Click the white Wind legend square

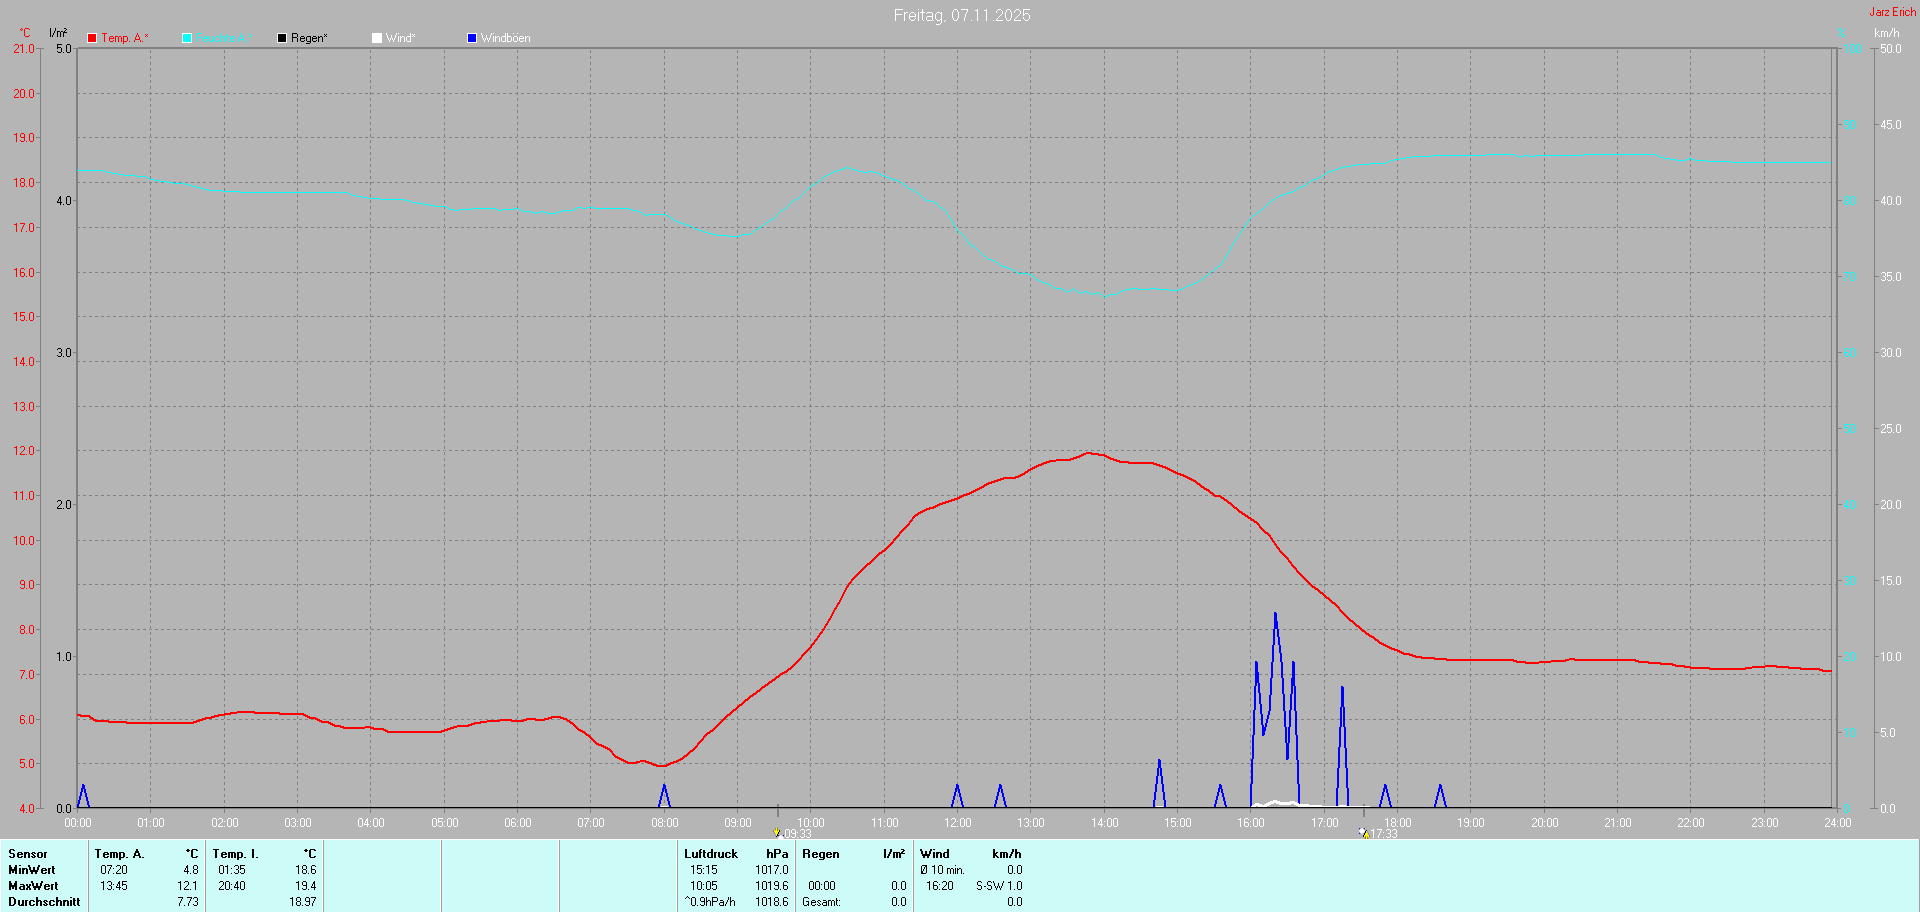377,38
